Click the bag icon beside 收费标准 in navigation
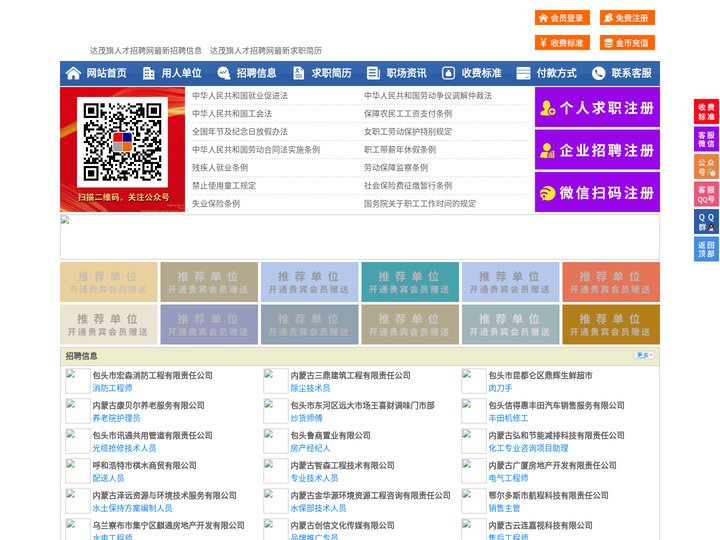720x540 pixels. point(448,73)
